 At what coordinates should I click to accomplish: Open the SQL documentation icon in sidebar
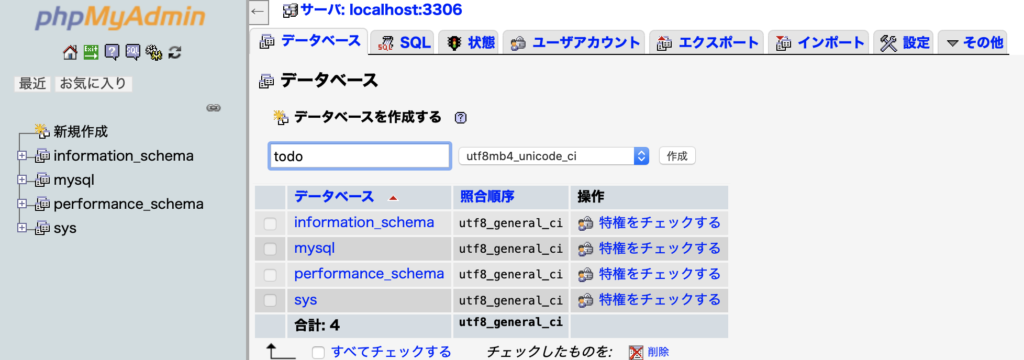[133, 52]
